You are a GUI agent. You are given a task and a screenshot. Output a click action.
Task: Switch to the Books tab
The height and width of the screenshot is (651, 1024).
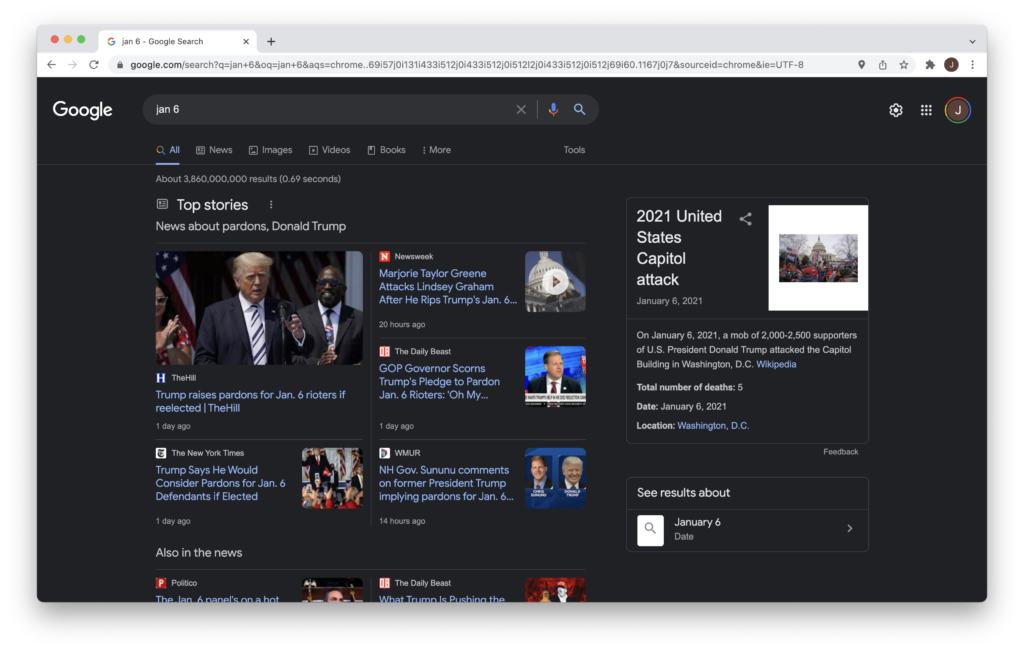point(387,150)
